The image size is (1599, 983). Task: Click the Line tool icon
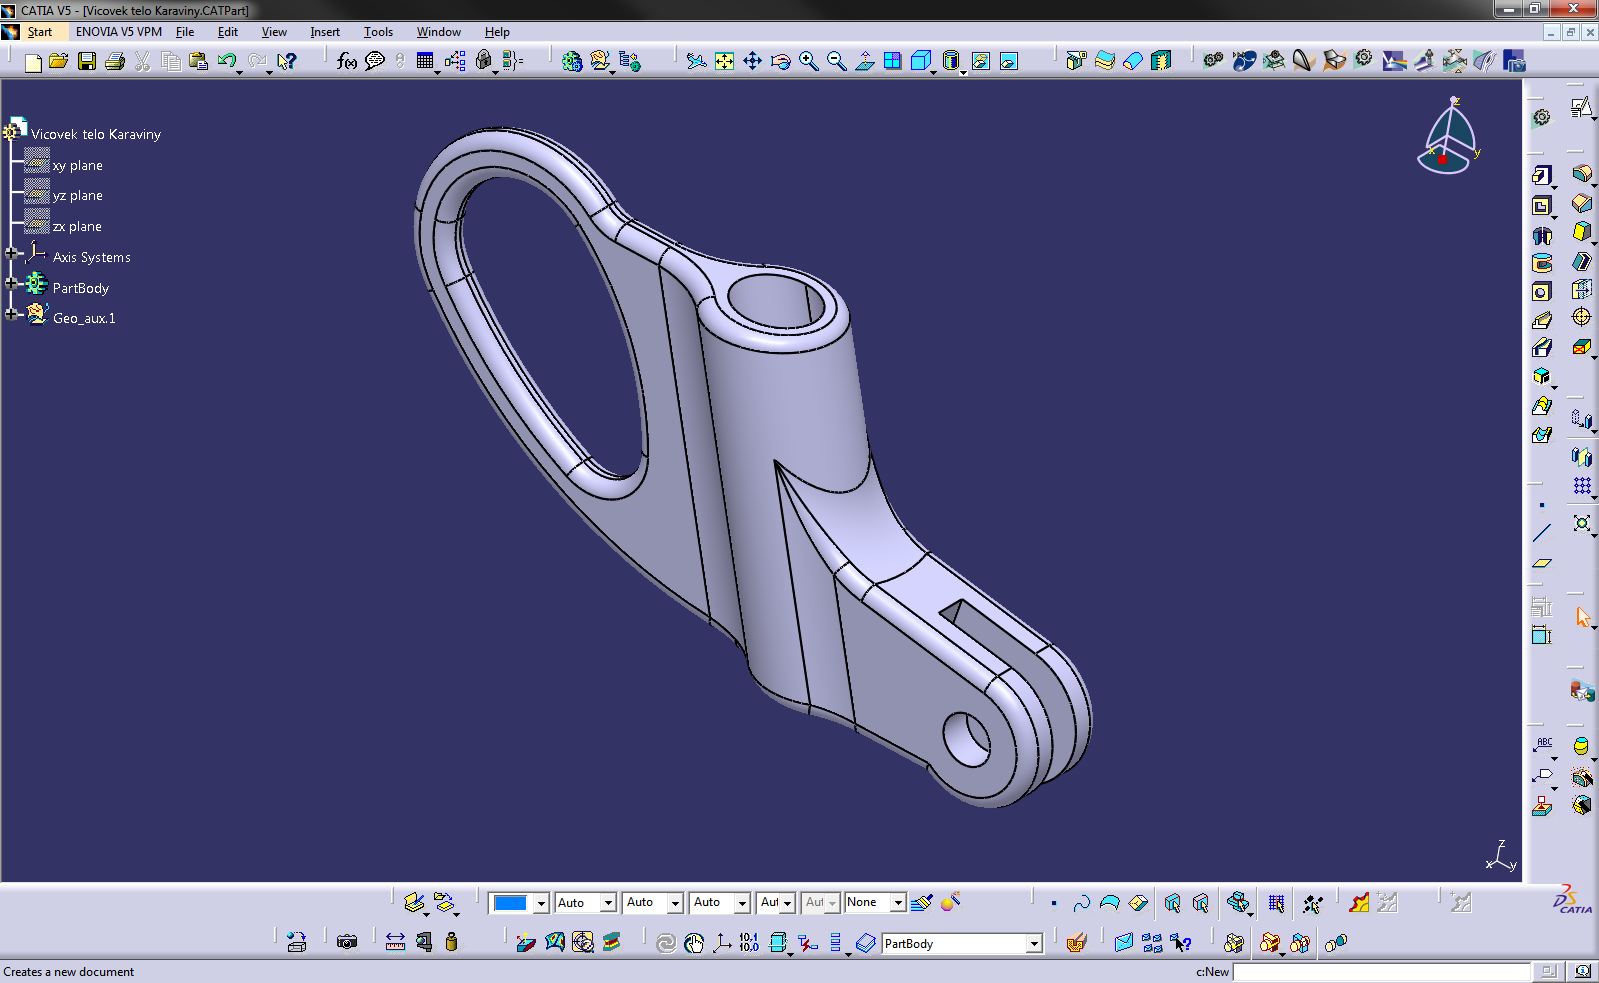click(x=1542, y=533)
